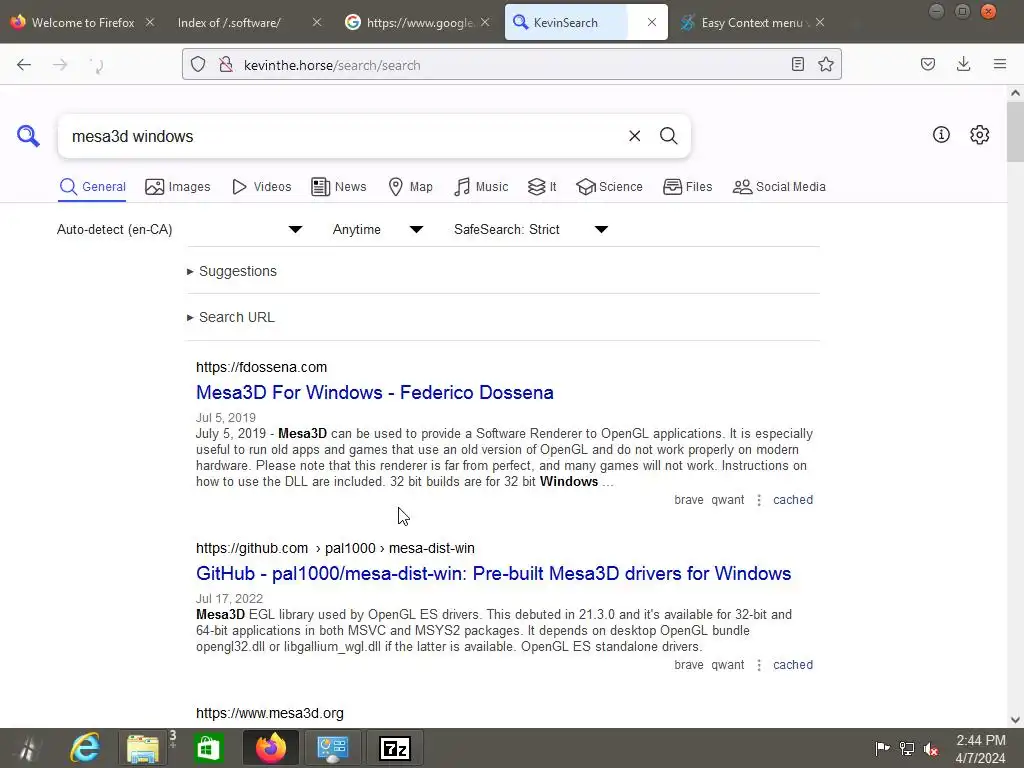Switch to the Files category
Screen dimensions: 1024x768
pyautogui.click(x=687, y=187)
